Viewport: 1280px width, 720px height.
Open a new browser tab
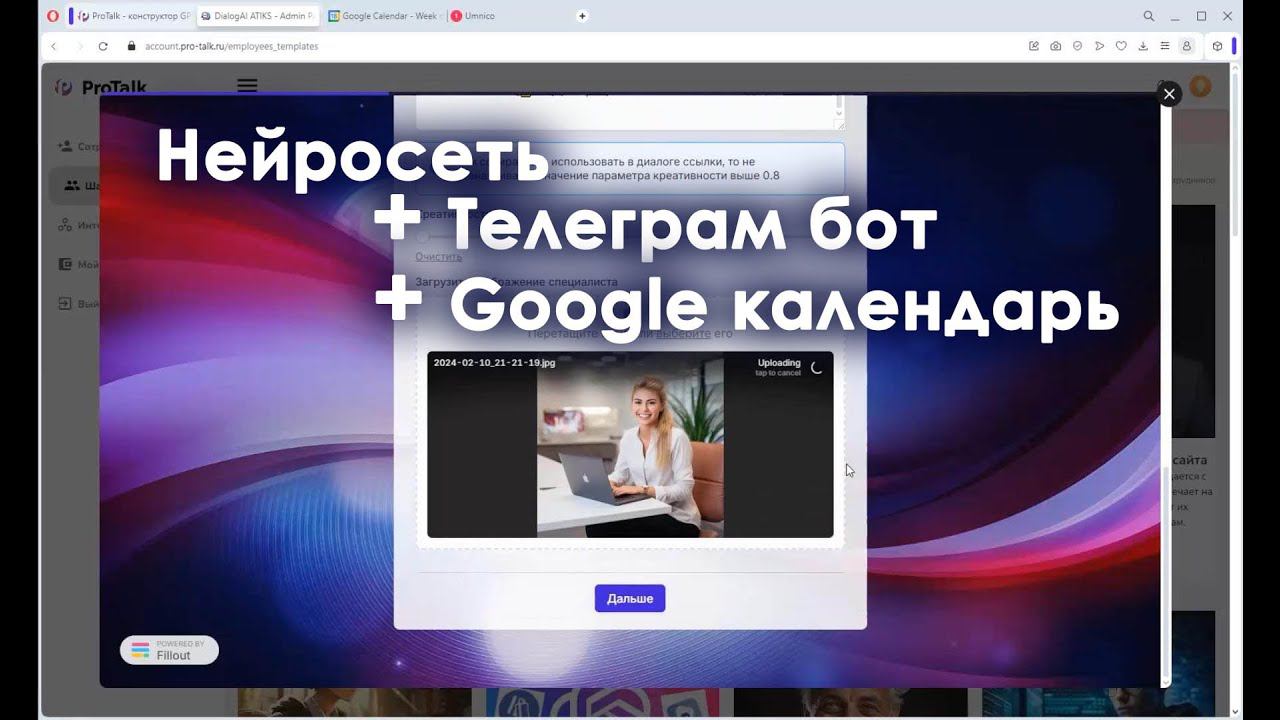(582, 16)
